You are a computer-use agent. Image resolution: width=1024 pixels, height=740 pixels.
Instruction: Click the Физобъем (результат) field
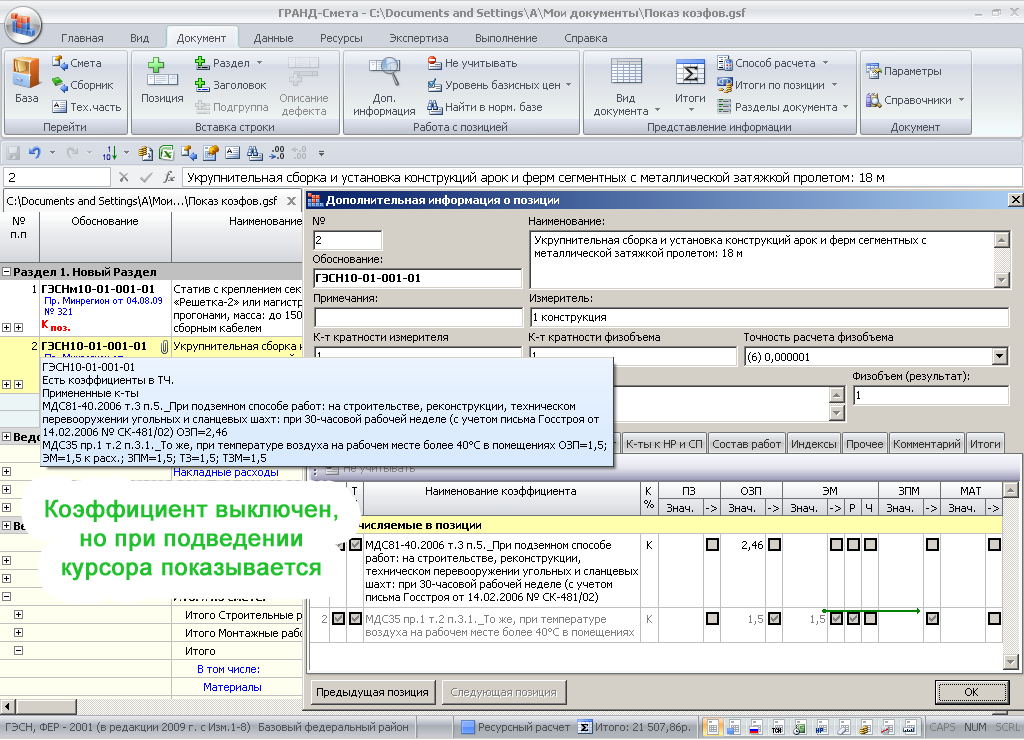point(931,395)
